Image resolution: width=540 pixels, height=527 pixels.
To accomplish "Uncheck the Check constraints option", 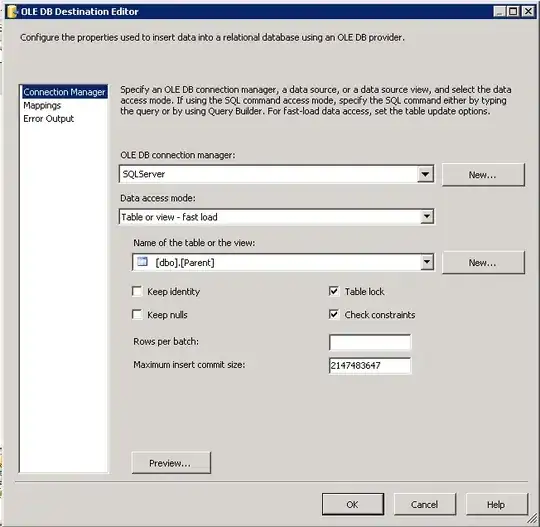I will pos(334,314).
